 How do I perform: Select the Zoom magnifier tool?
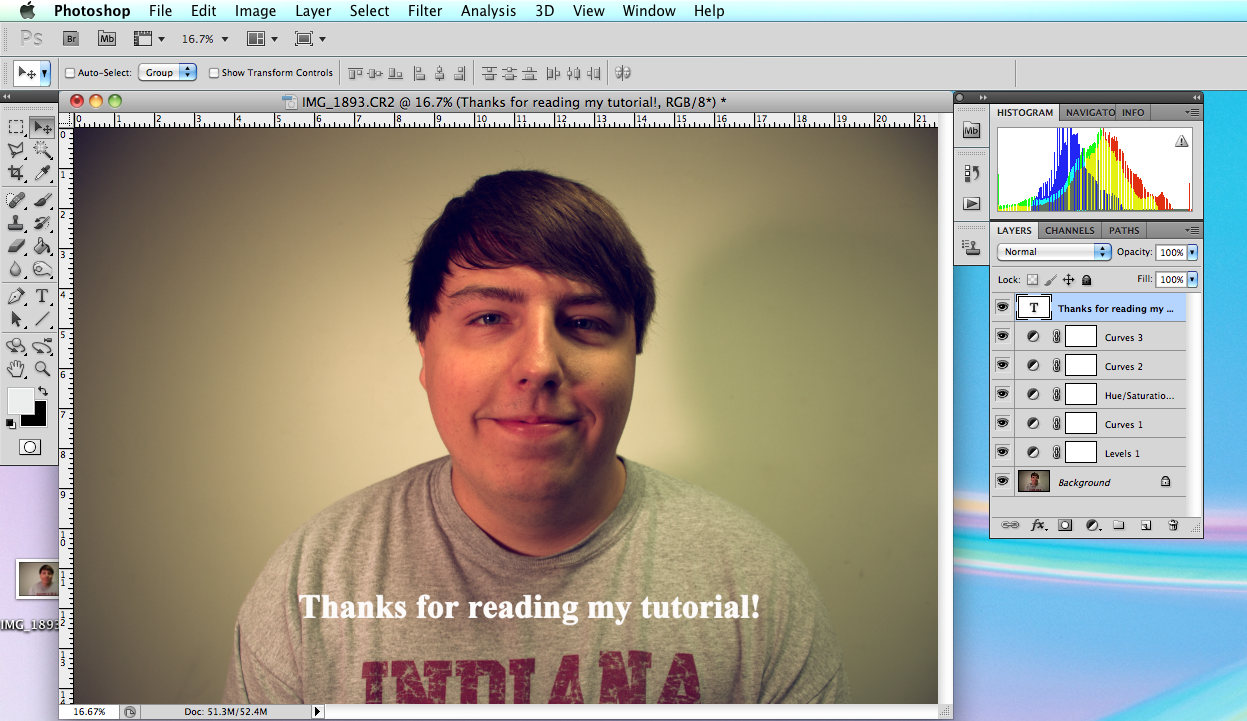coord(42,369)
